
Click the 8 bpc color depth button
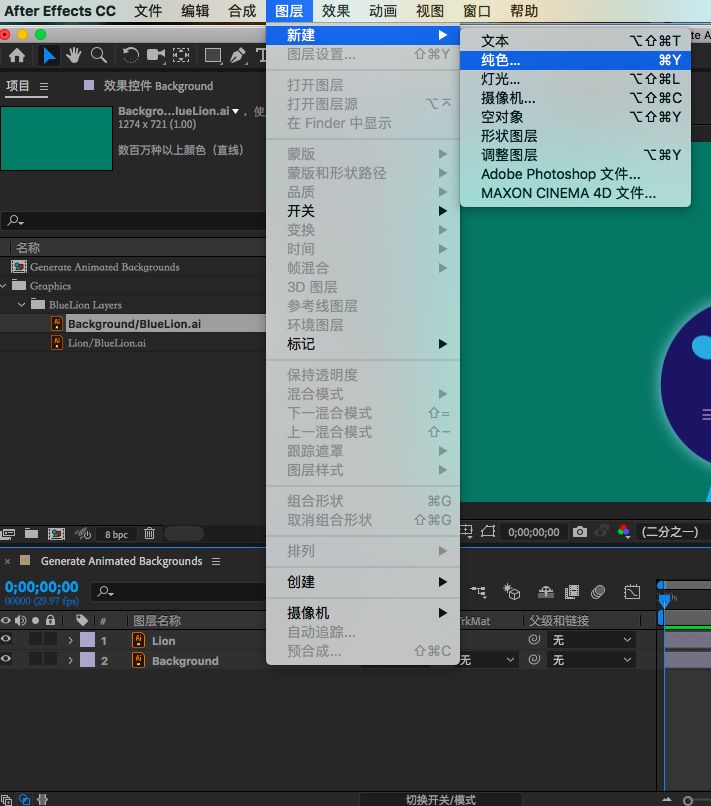(x=116, y=534)
